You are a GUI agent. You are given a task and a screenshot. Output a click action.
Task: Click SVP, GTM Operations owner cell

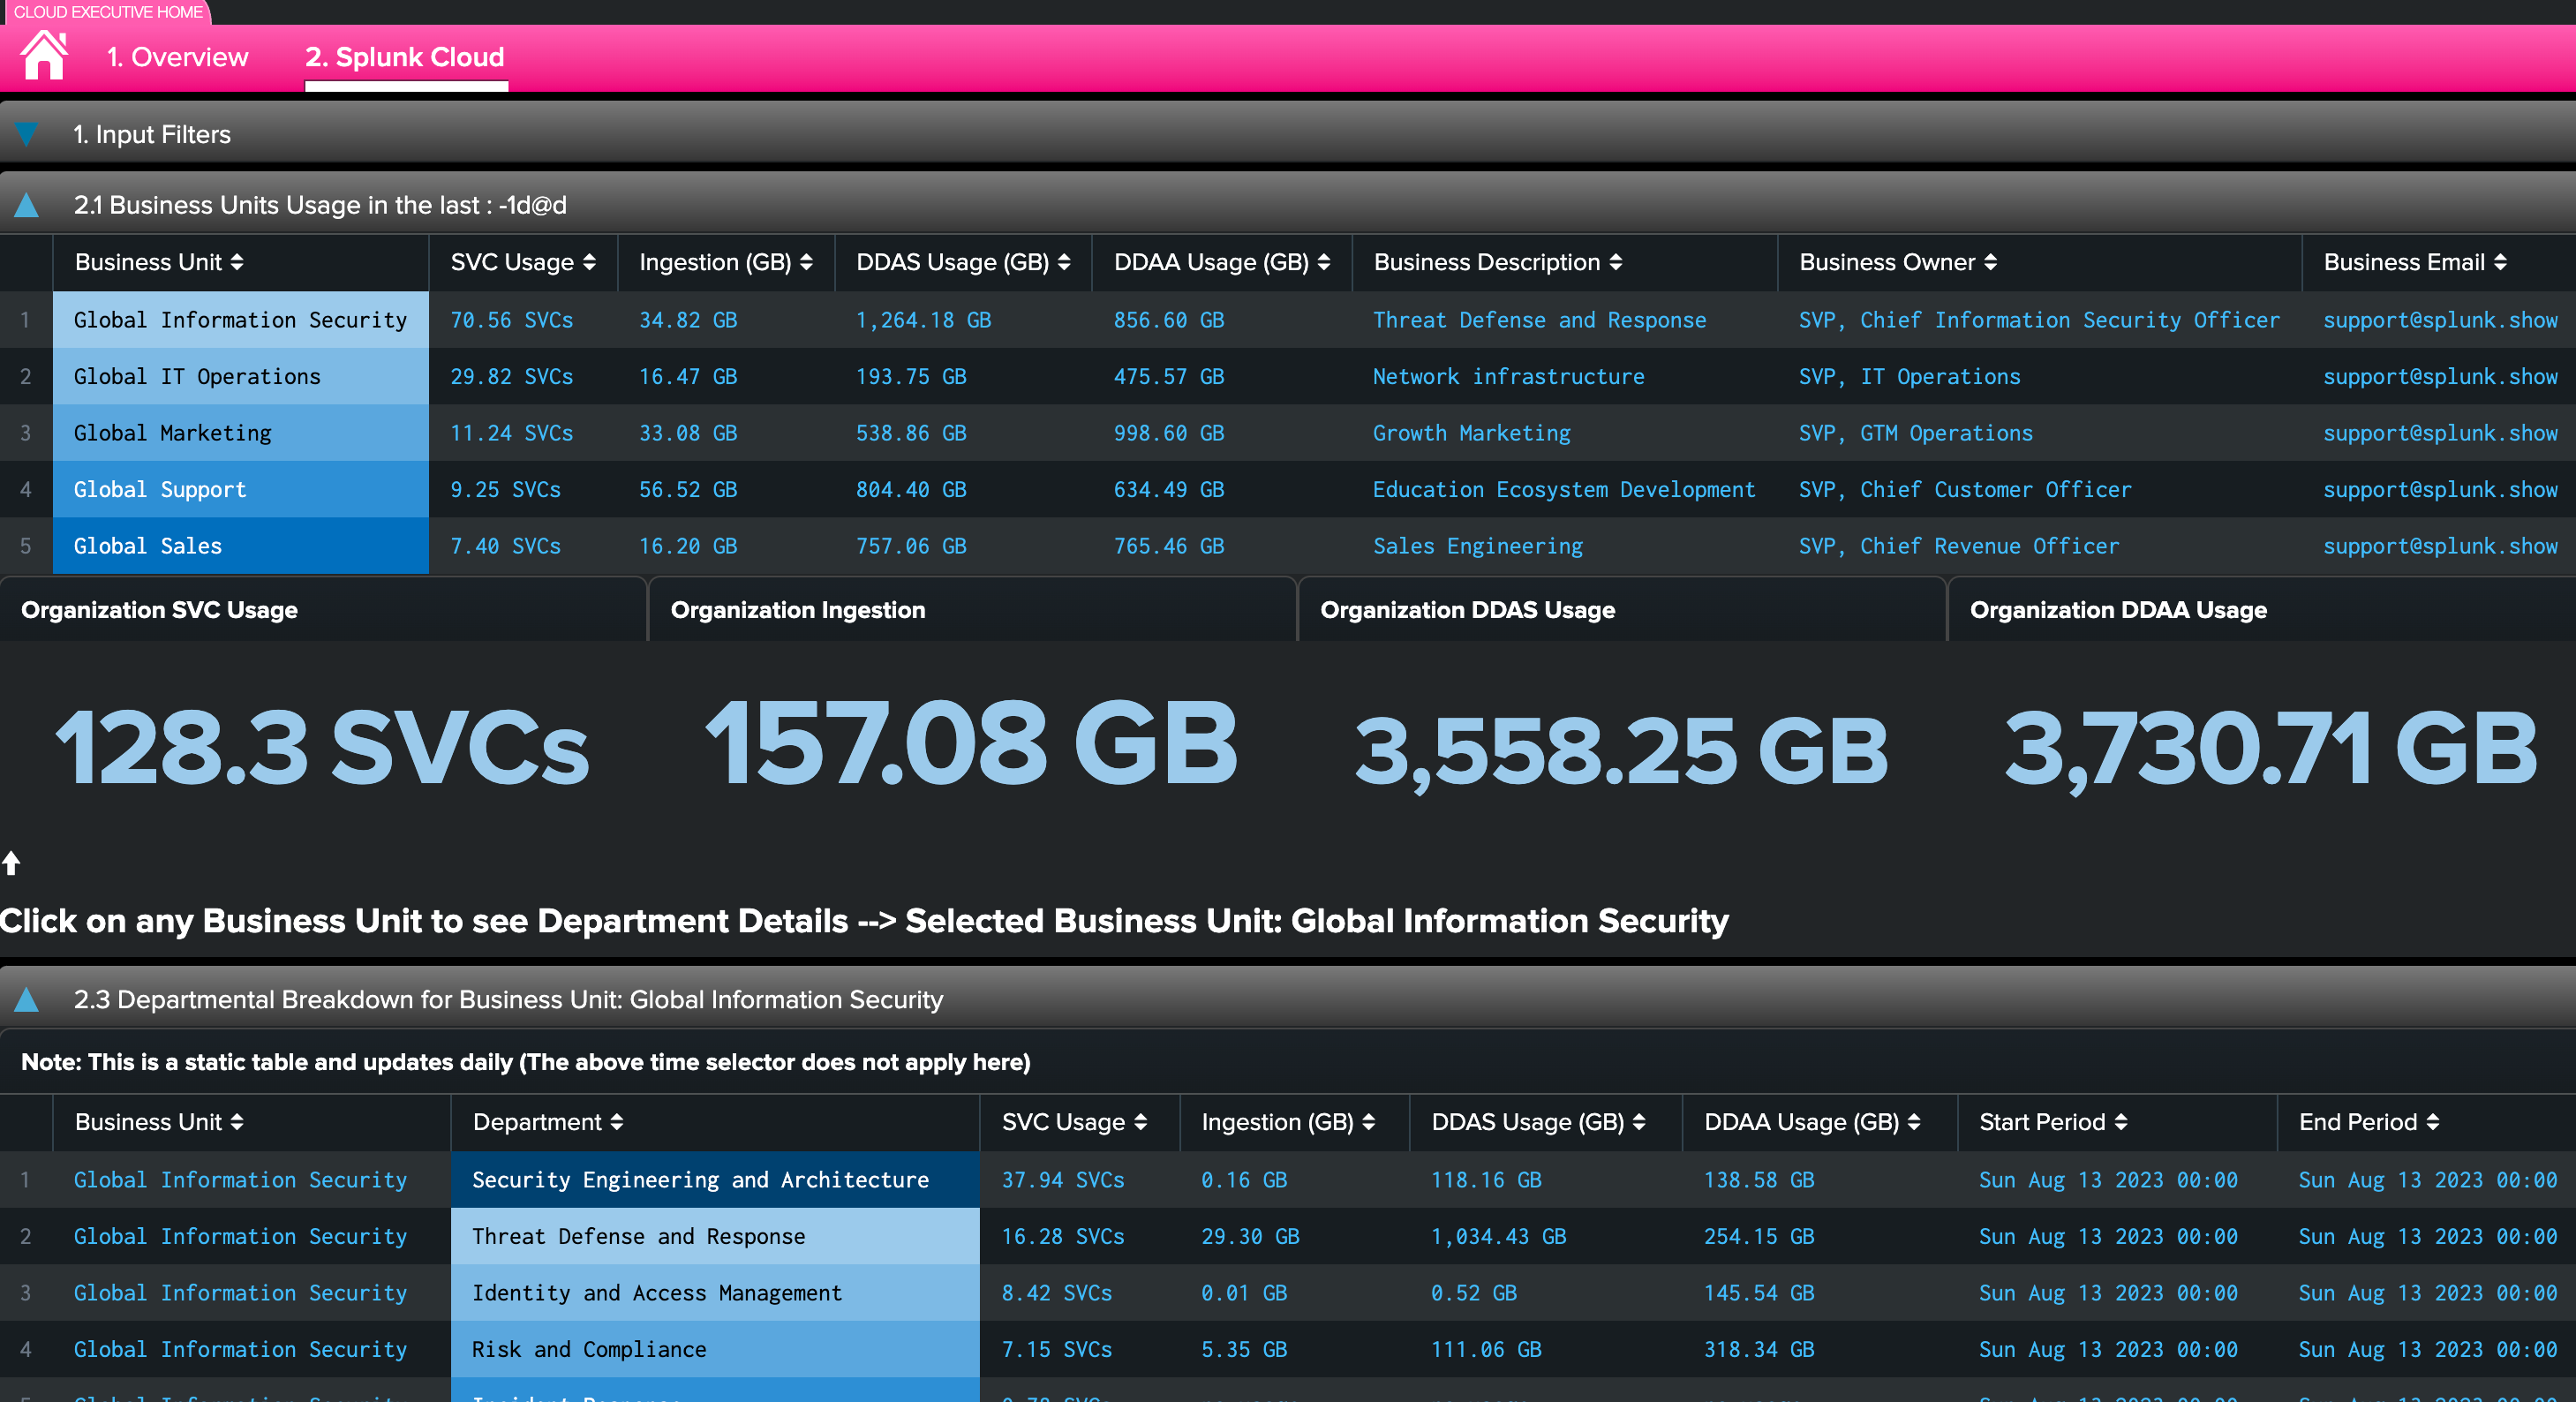click(x=1916, y=433)
